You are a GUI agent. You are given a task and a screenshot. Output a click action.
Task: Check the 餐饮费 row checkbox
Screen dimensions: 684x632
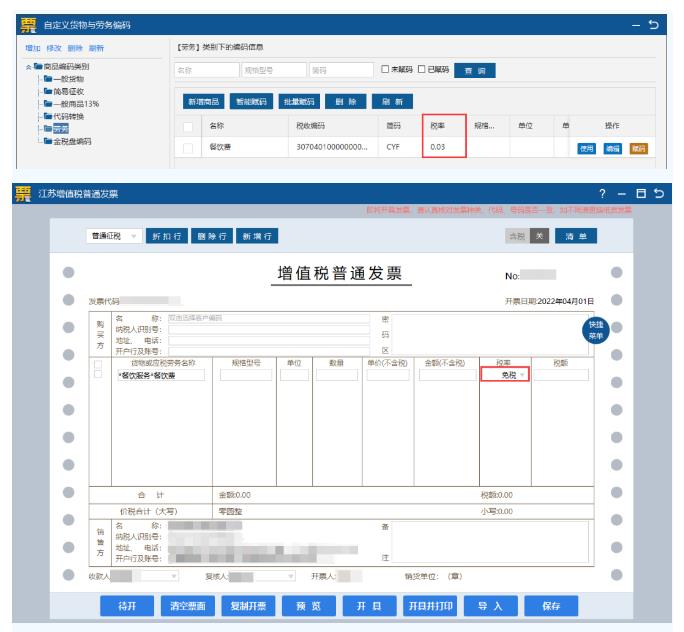click(187, 148)
